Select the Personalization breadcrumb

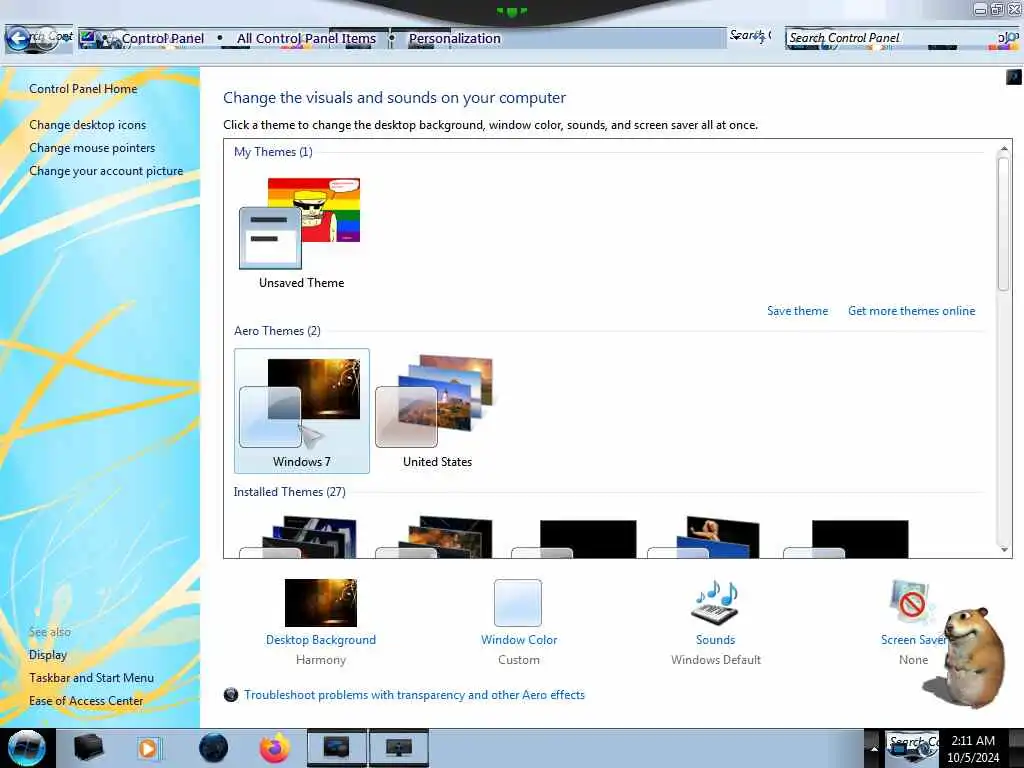455,39
